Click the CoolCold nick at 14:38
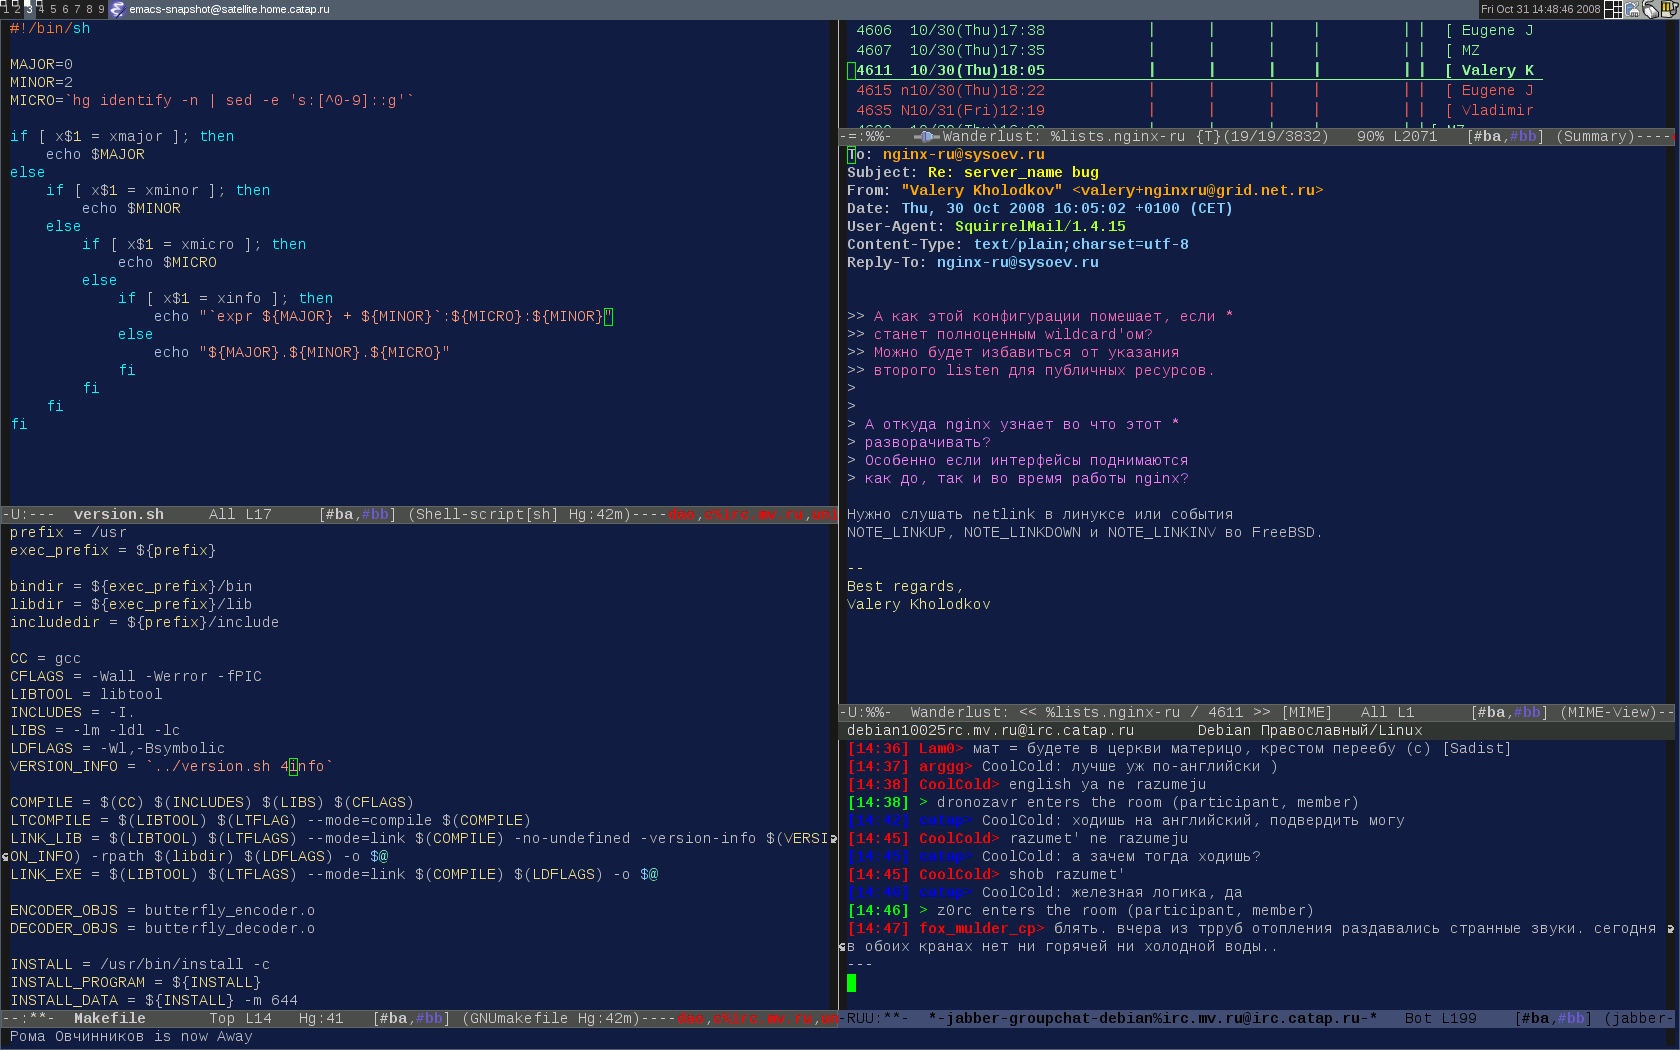This screenshot has height=1050, width=1680. point(959,785)
